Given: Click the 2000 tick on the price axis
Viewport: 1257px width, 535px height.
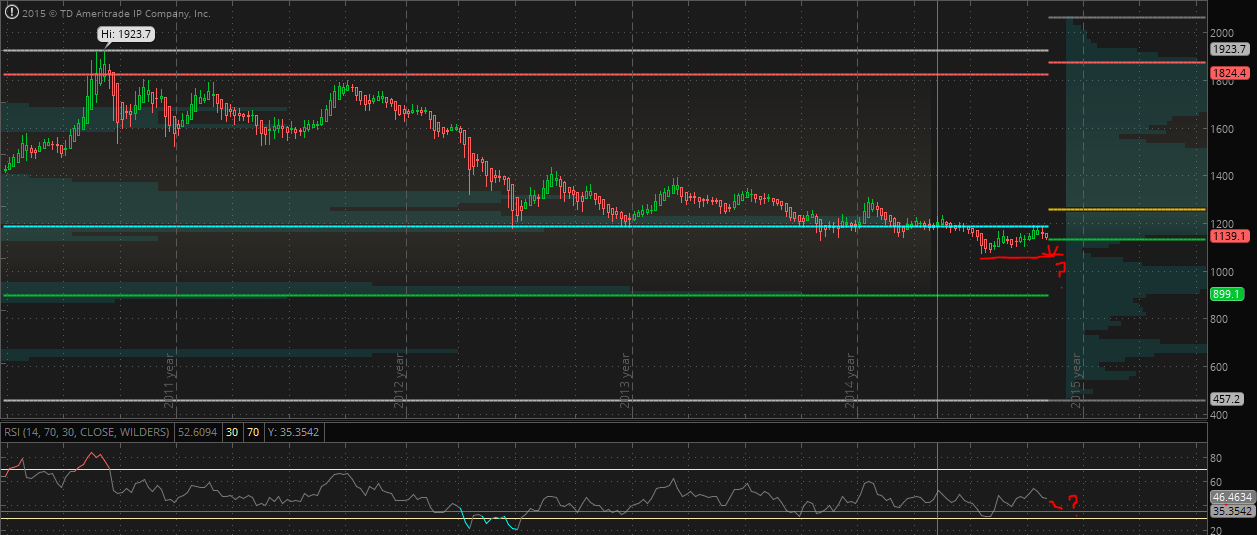Looking at the screenshot, I should 1223,33.
